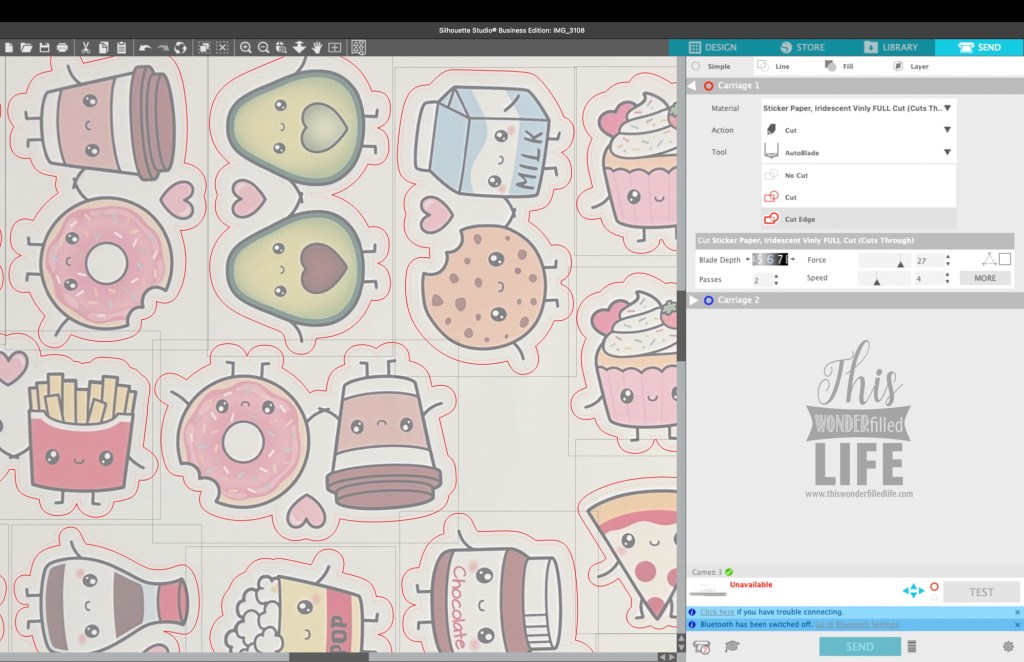Click the Undo arrow icon
Viewport: 1024px width, 662px height.
point(145,47)
